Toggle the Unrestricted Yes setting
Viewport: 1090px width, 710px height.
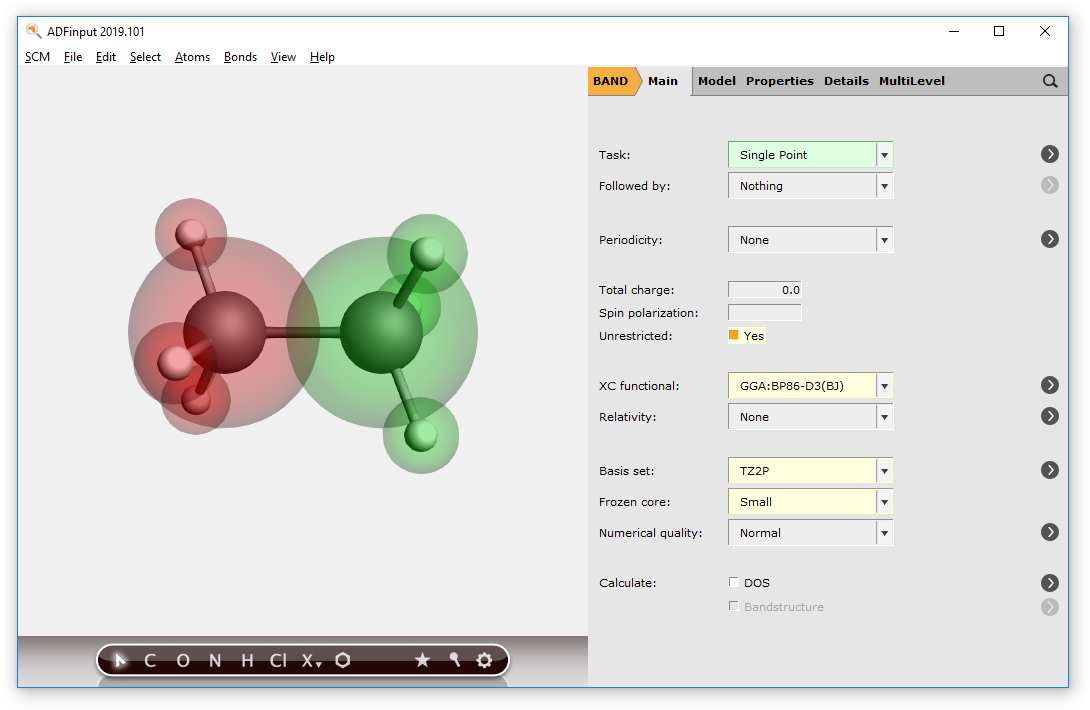coord(734,336)
